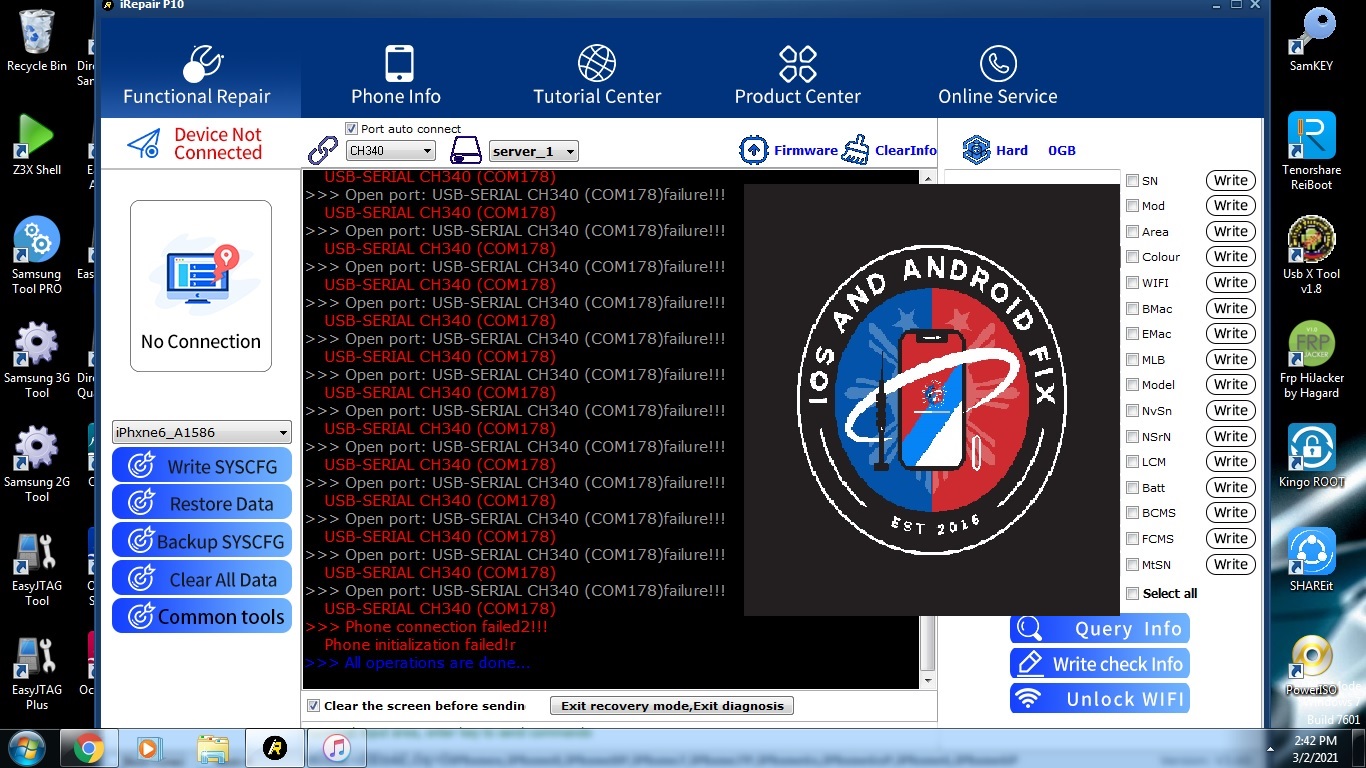Click the Query Info button
The height and width of the screenshot is (768, 1366).
pos(1100,629)
